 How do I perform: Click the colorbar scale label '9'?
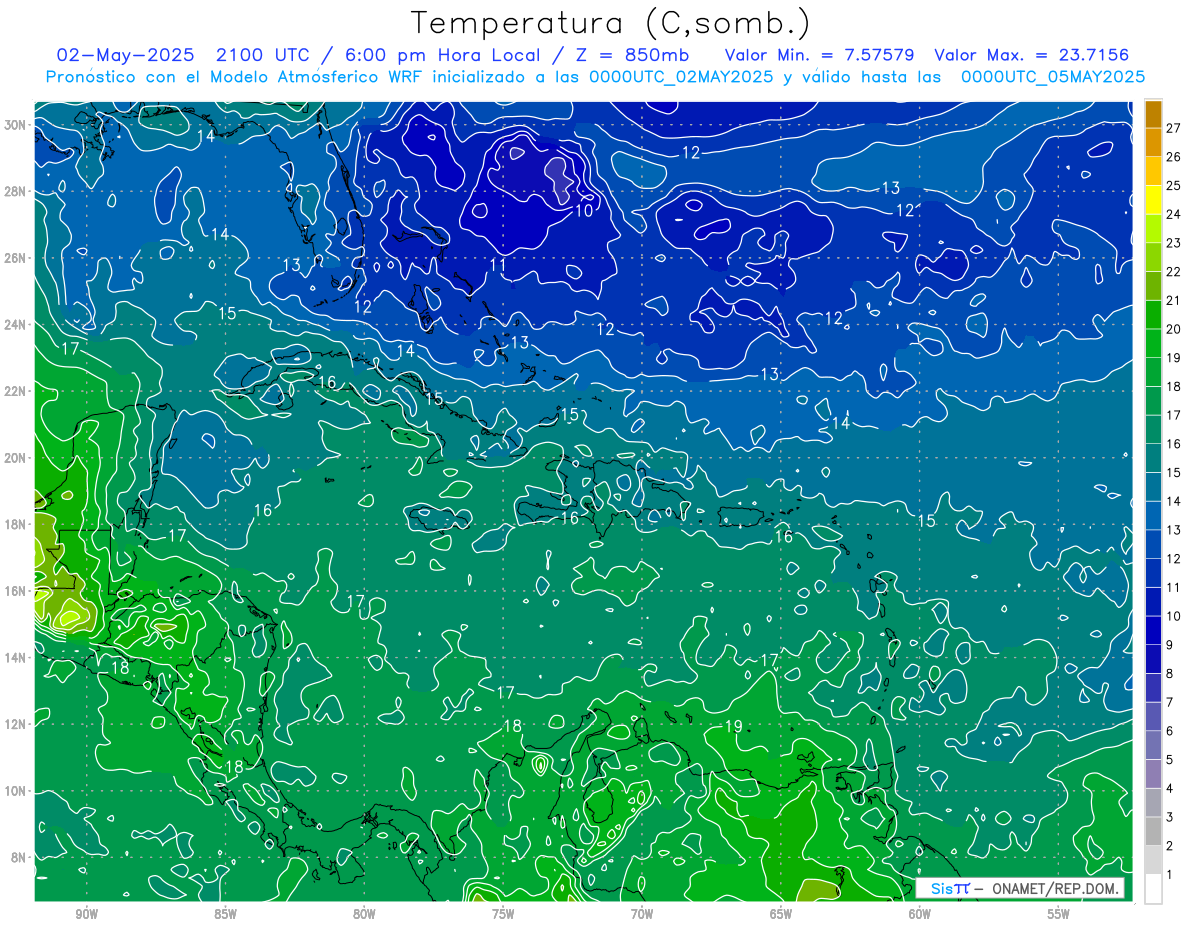click(1170, 645)
